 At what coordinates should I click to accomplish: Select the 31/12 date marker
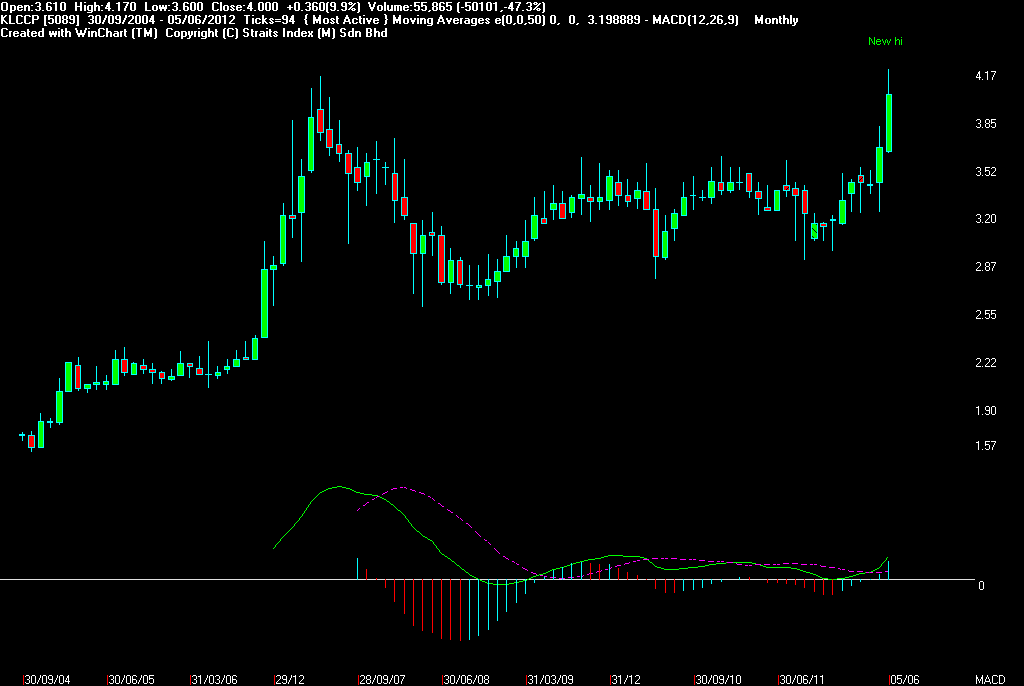(625, 680)
